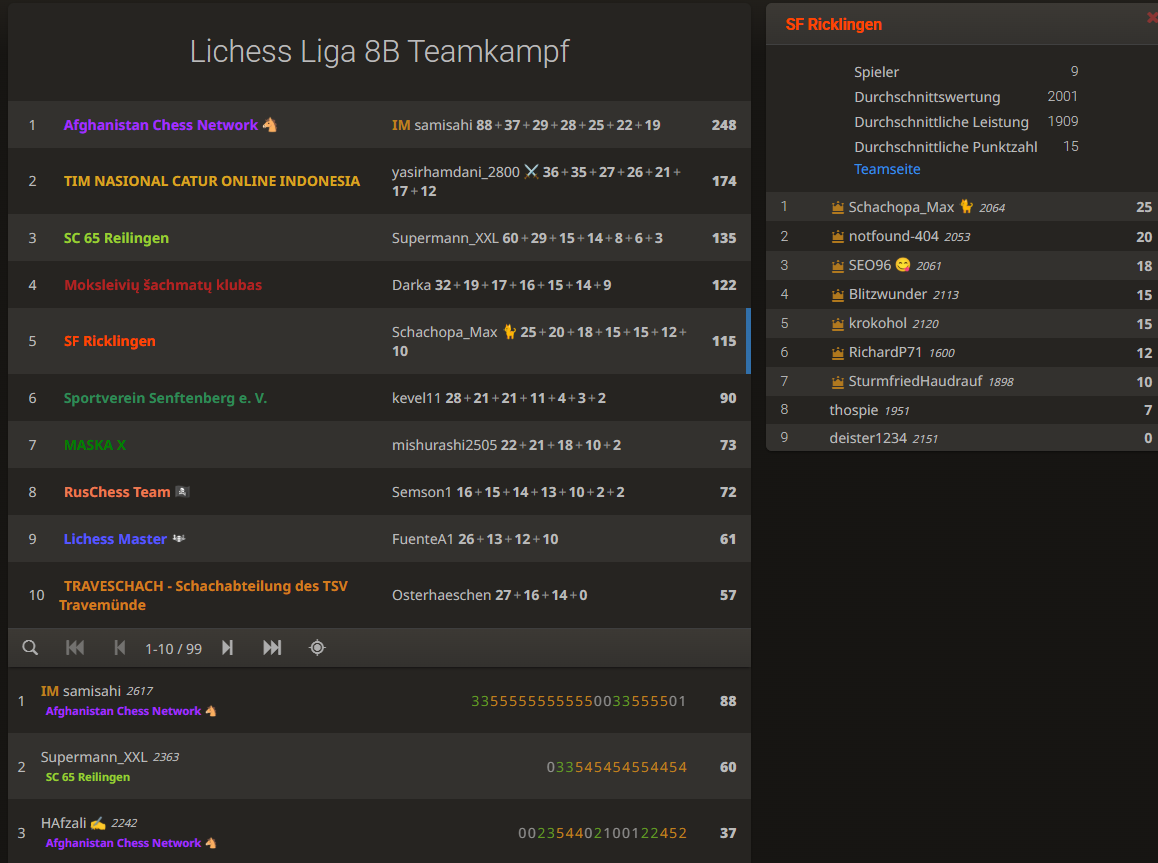Click crown icon next to Blitzwunder
The width and height of the screenshot is (1158, 863).
tap(837, 295)
